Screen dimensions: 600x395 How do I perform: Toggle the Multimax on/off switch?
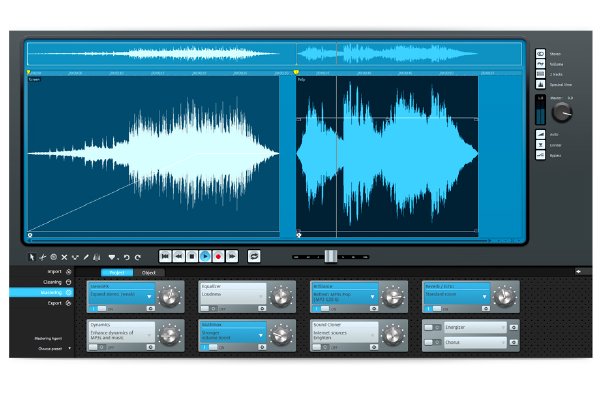[209, 347]
